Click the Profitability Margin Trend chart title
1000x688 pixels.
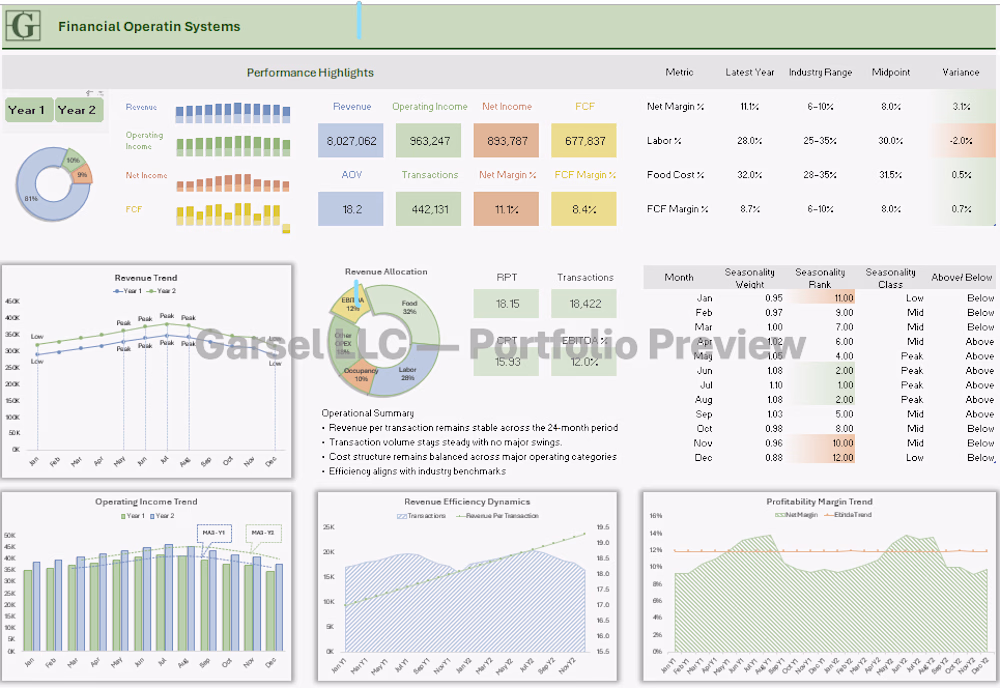pos(820,502)
